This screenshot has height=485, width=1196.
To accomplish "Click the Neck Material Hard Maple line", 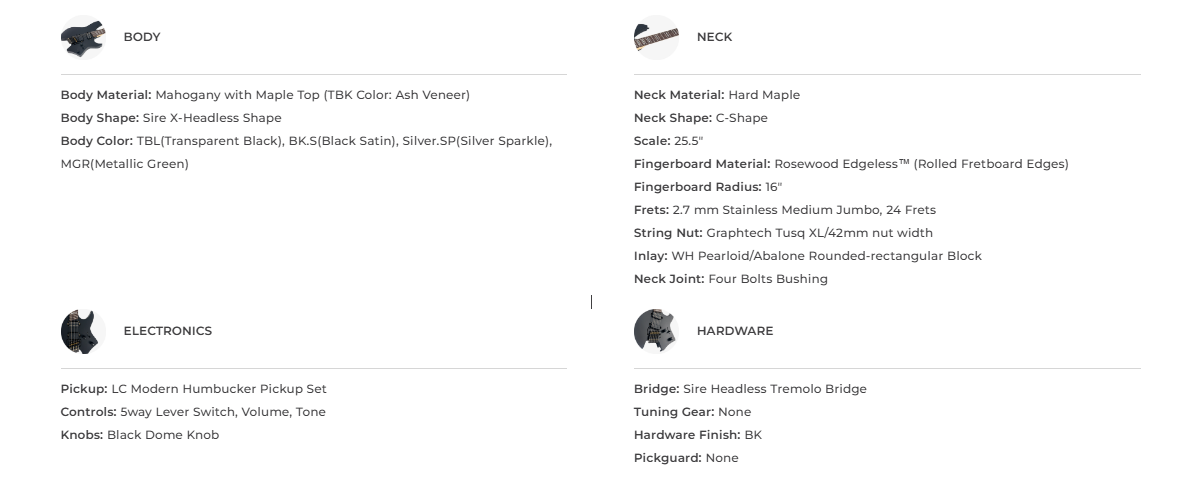I will (717, 95).
